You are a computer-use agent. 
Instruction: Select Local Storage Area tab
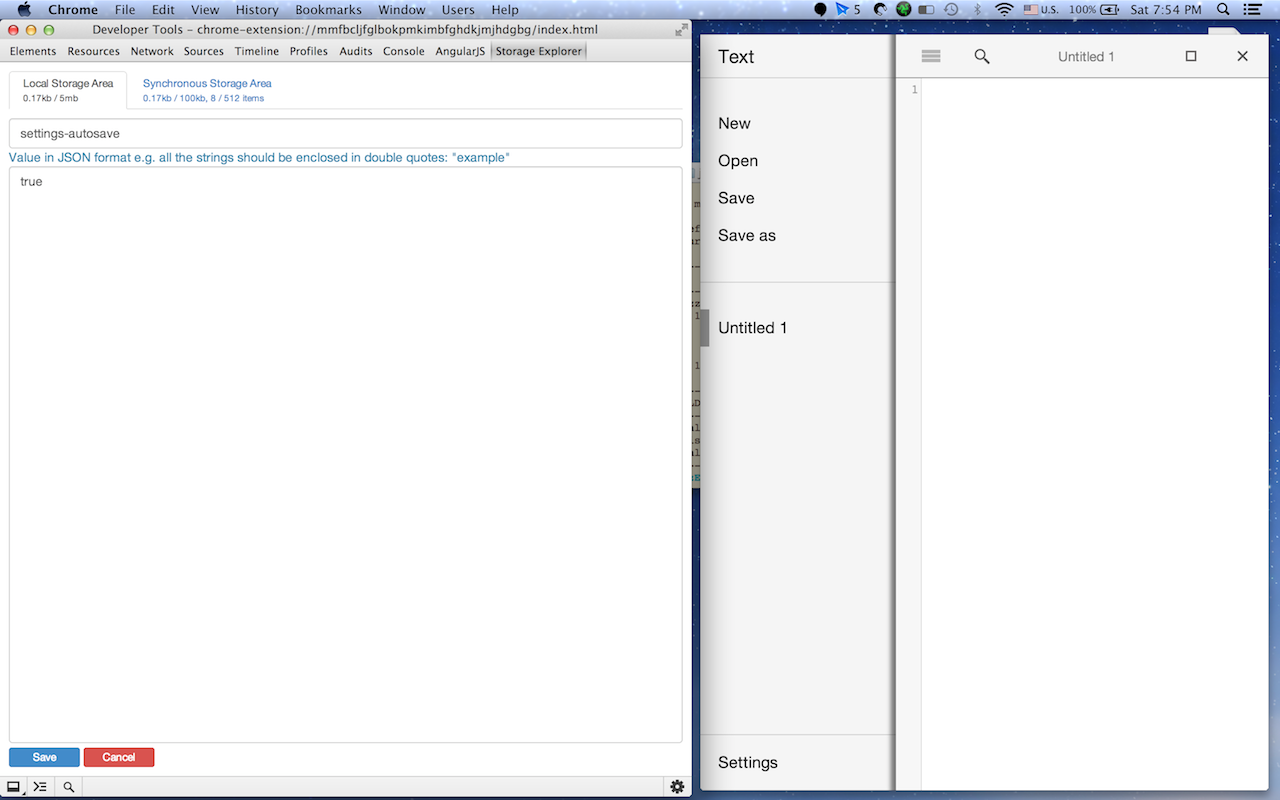68,90
